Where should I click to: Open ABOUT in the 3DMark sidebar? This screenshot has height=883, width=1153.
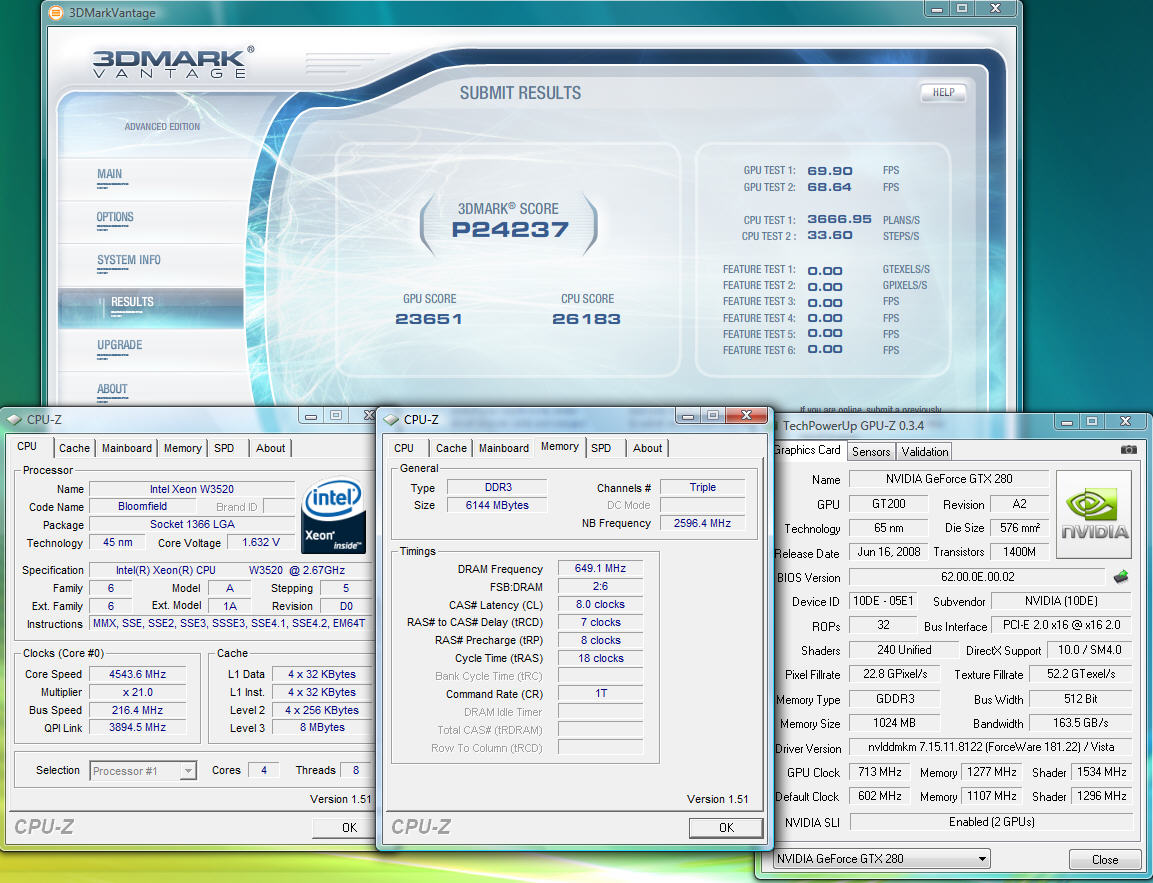coord(112,388)
